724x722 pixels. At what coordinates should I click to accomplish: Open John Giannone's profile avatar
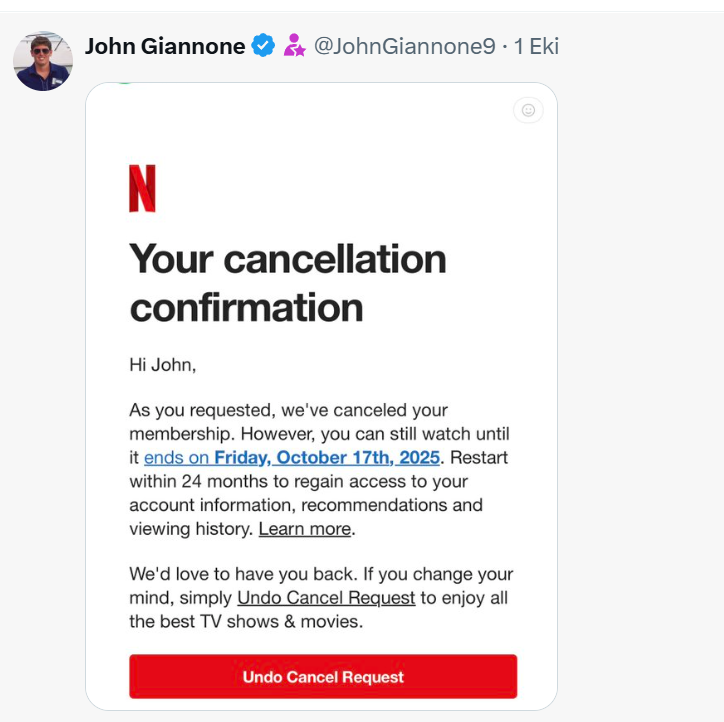pos(42,60)
